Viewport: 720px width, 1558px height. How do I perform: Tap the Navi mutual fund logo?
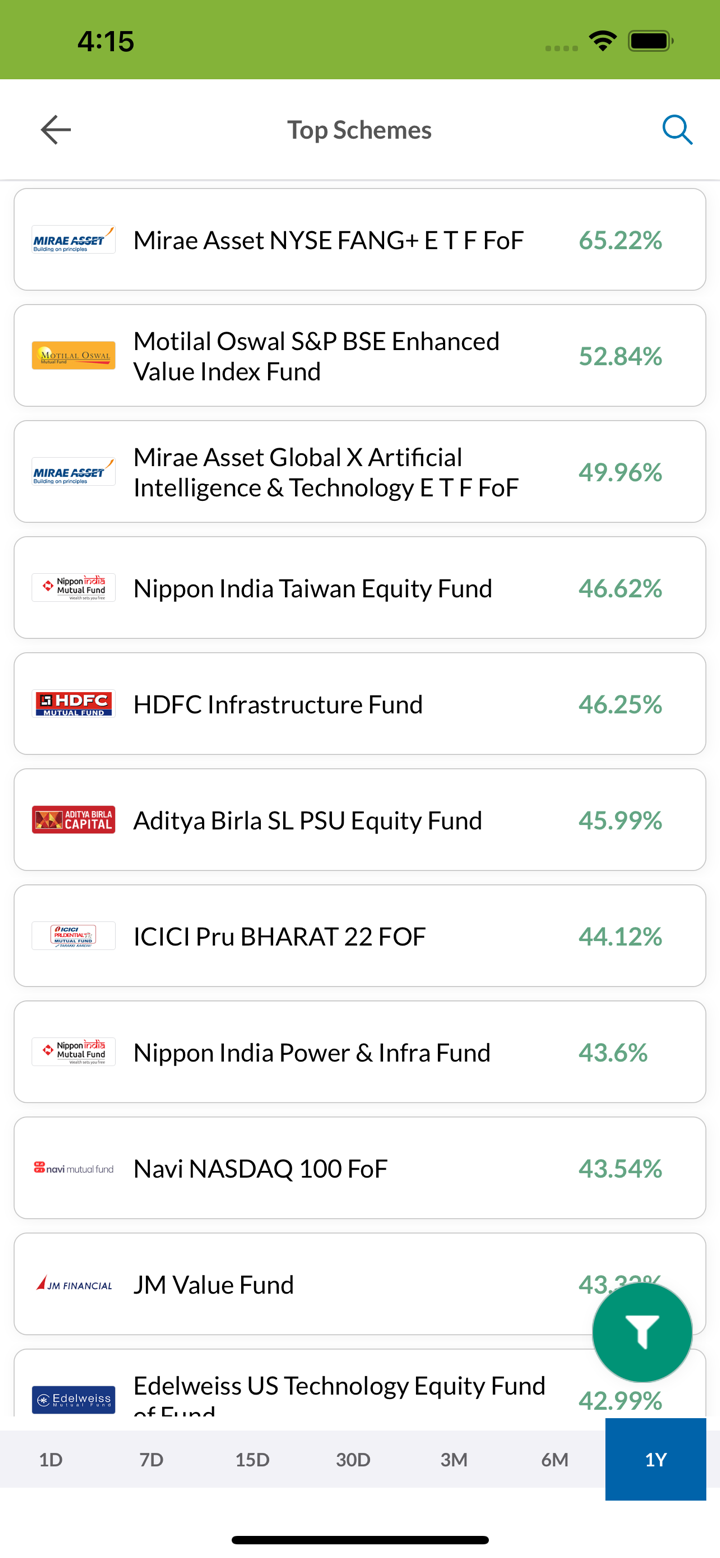point(74,1168)
